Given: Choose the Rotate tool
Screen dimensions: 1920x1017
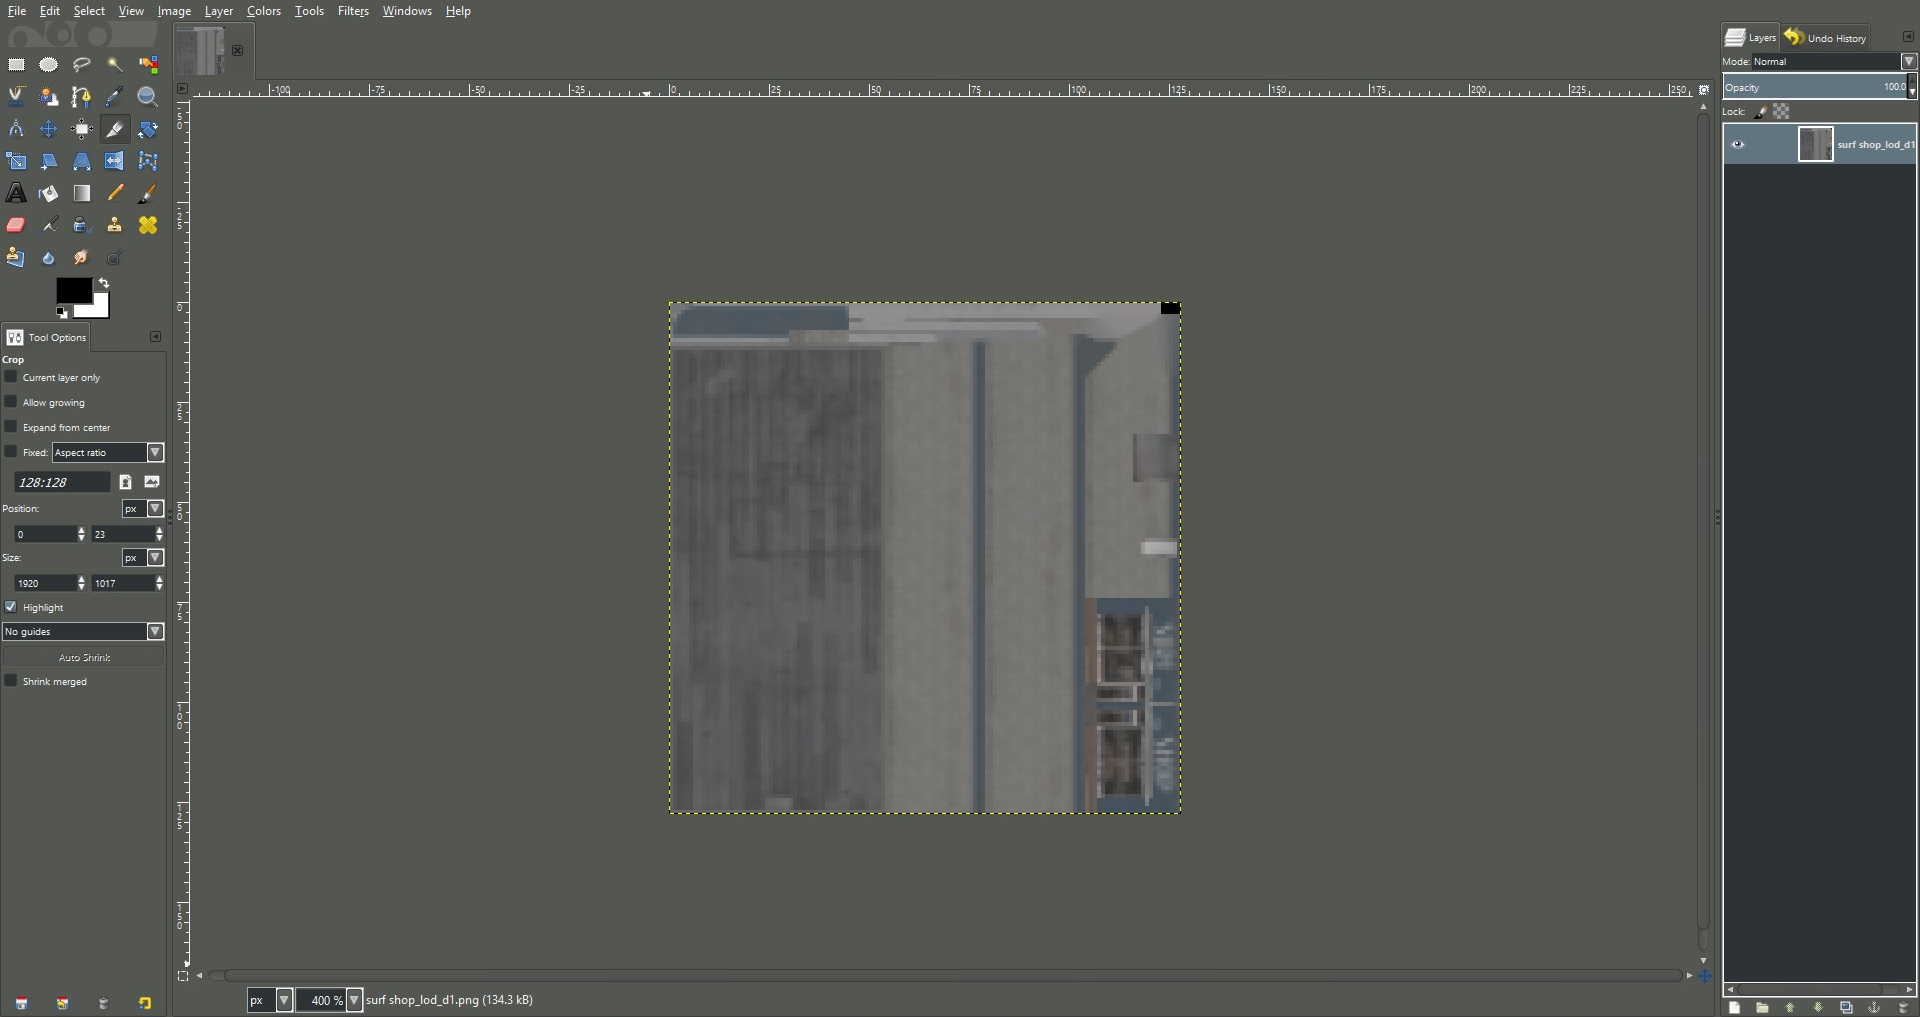Looking at the screenshot, I should pyautogui.click(x=148, y=129).
